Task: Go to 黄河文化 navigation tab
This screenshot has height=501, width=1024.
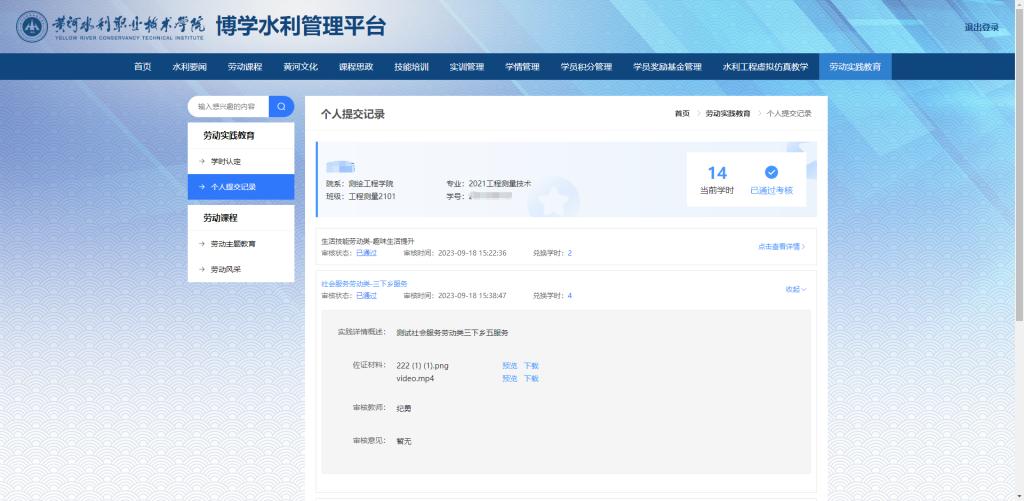Action: 300,67
